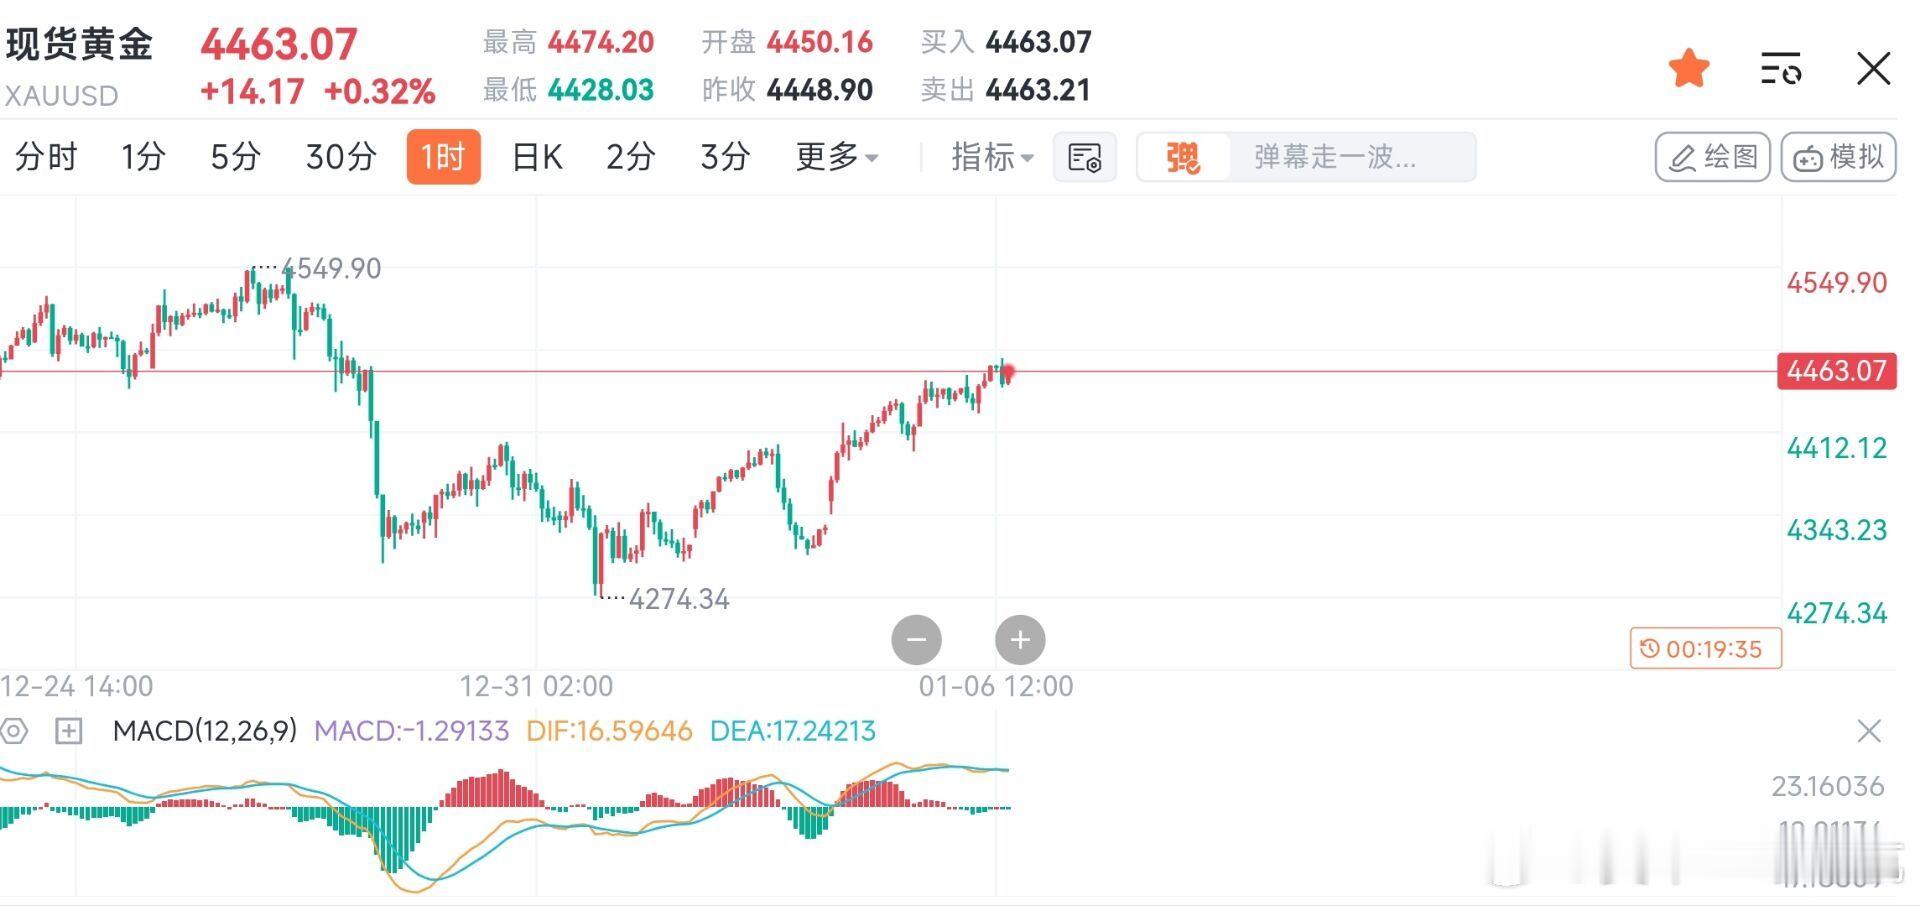Select the 分时 time-sharing tab
Screen dimensions: 1920x906
click(44, 157)
